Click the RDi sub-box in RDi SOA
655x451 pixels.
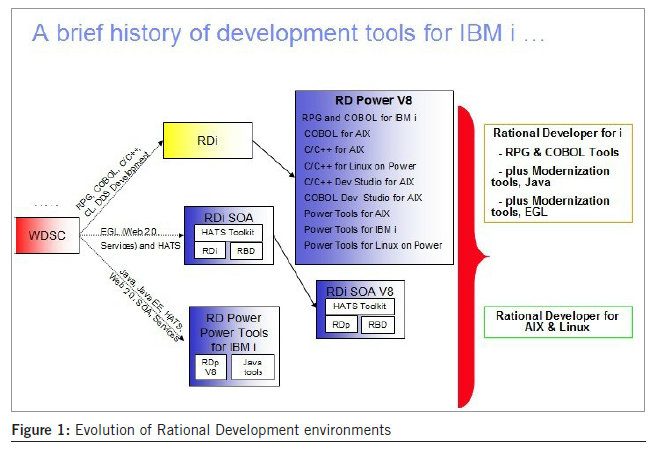(210, 251)
